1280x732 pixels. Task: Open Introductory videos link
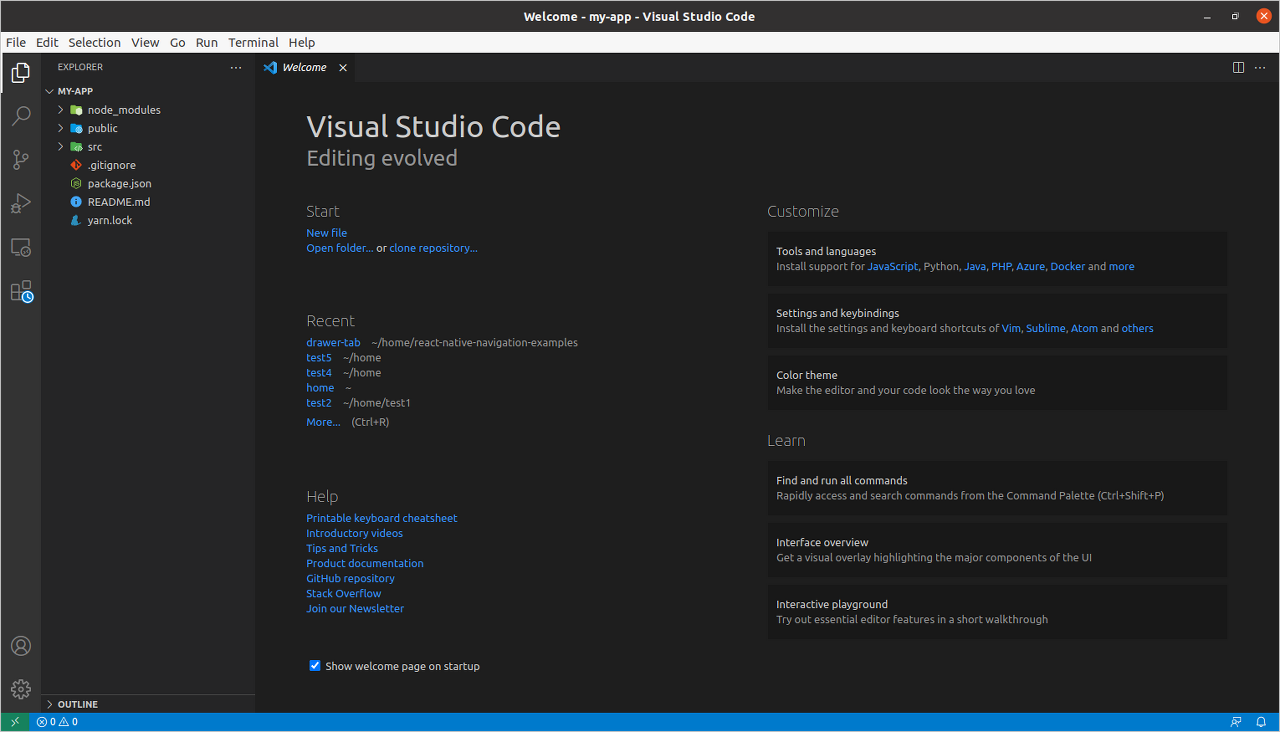355,533
